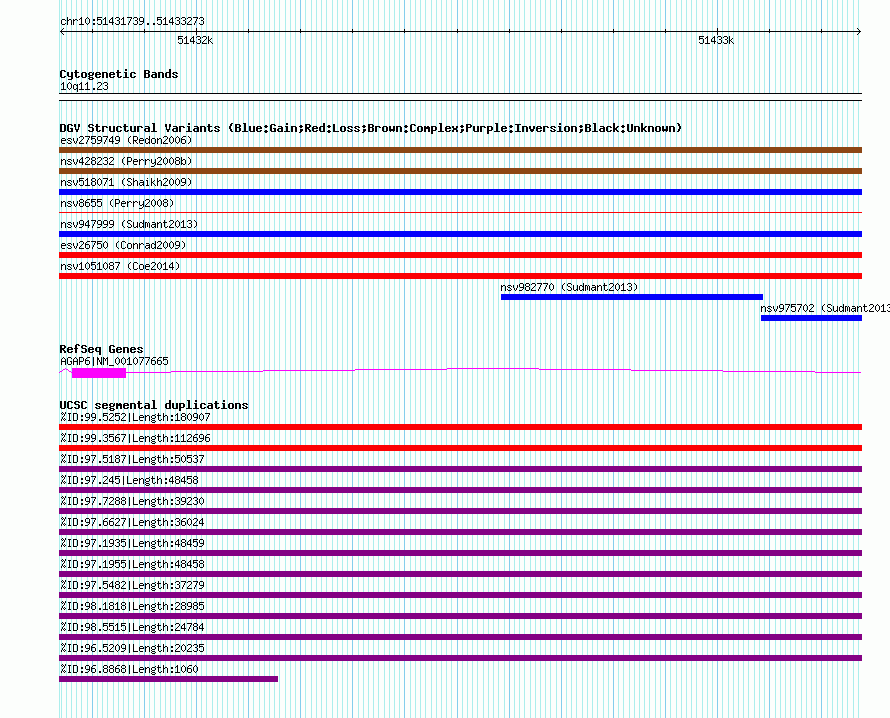Click the %ID:96.8868|Length:1060 label

(129, 669)
